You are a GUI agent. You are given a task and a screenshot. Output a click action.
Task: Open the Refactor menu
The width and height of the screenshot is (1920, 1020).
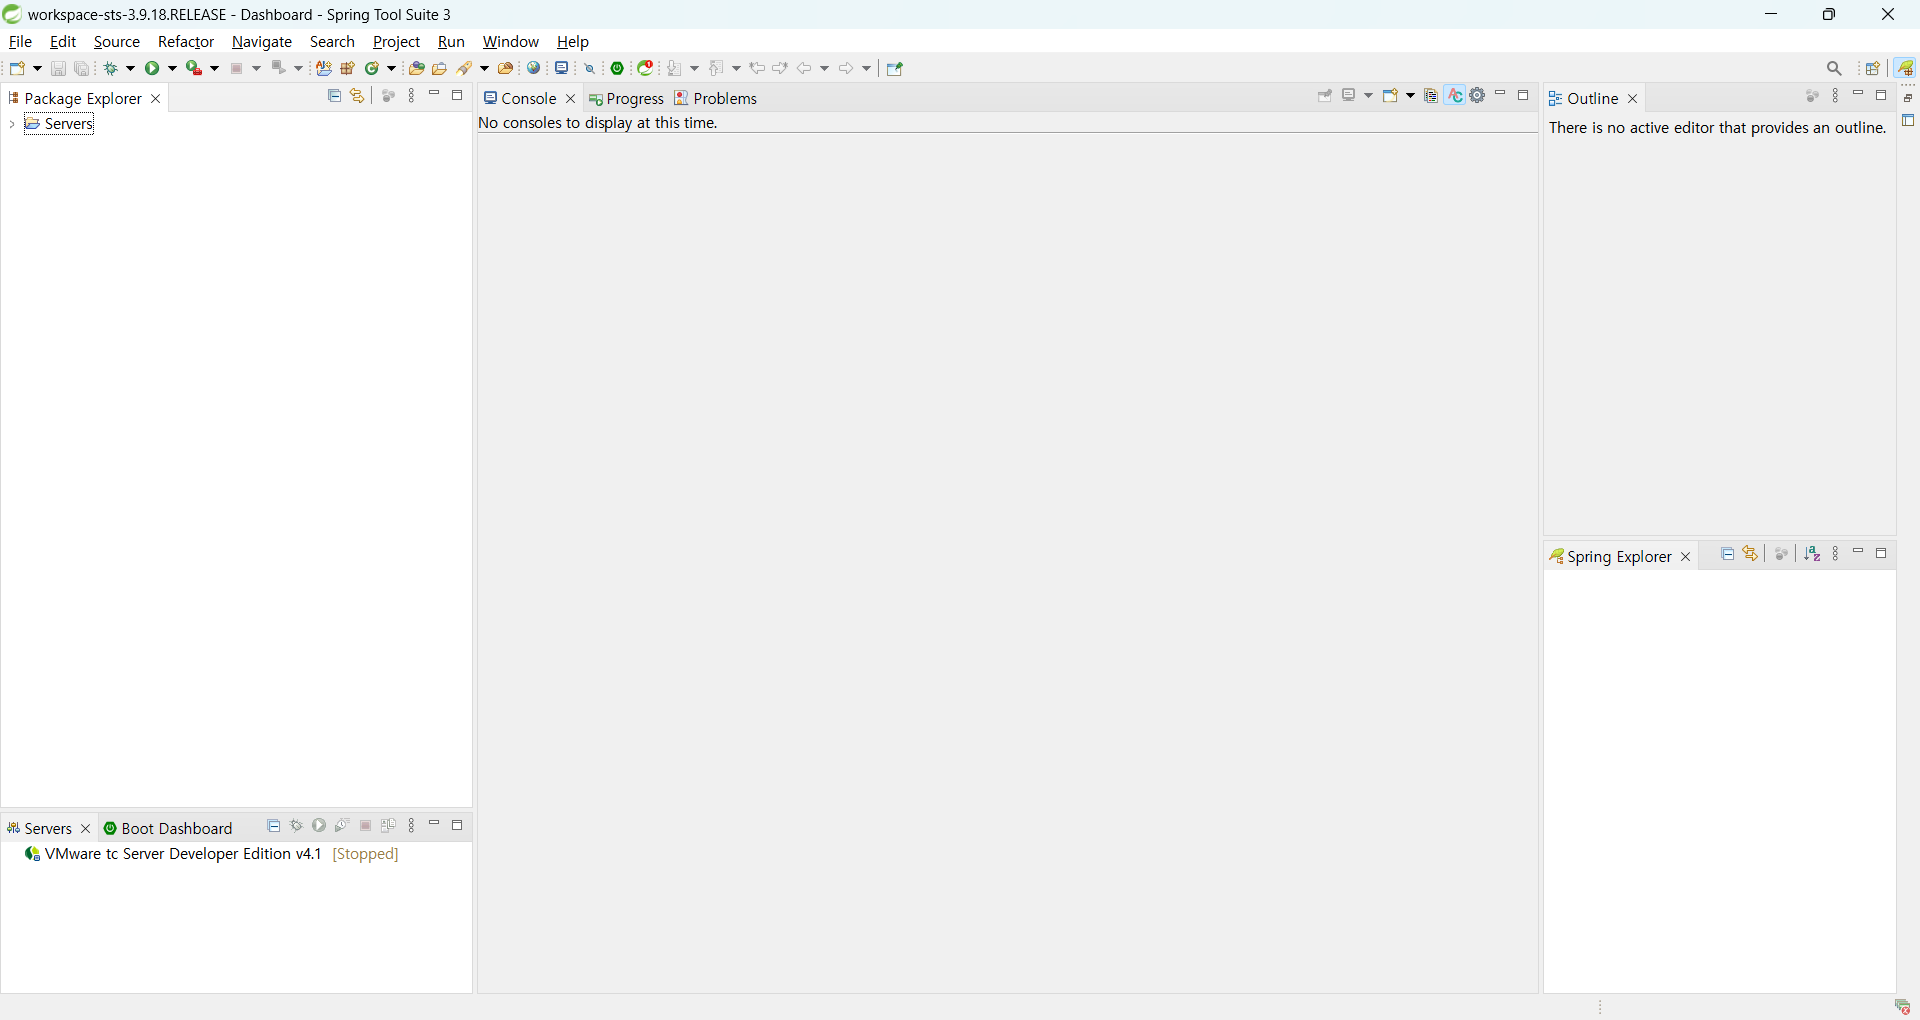(186, 42)
